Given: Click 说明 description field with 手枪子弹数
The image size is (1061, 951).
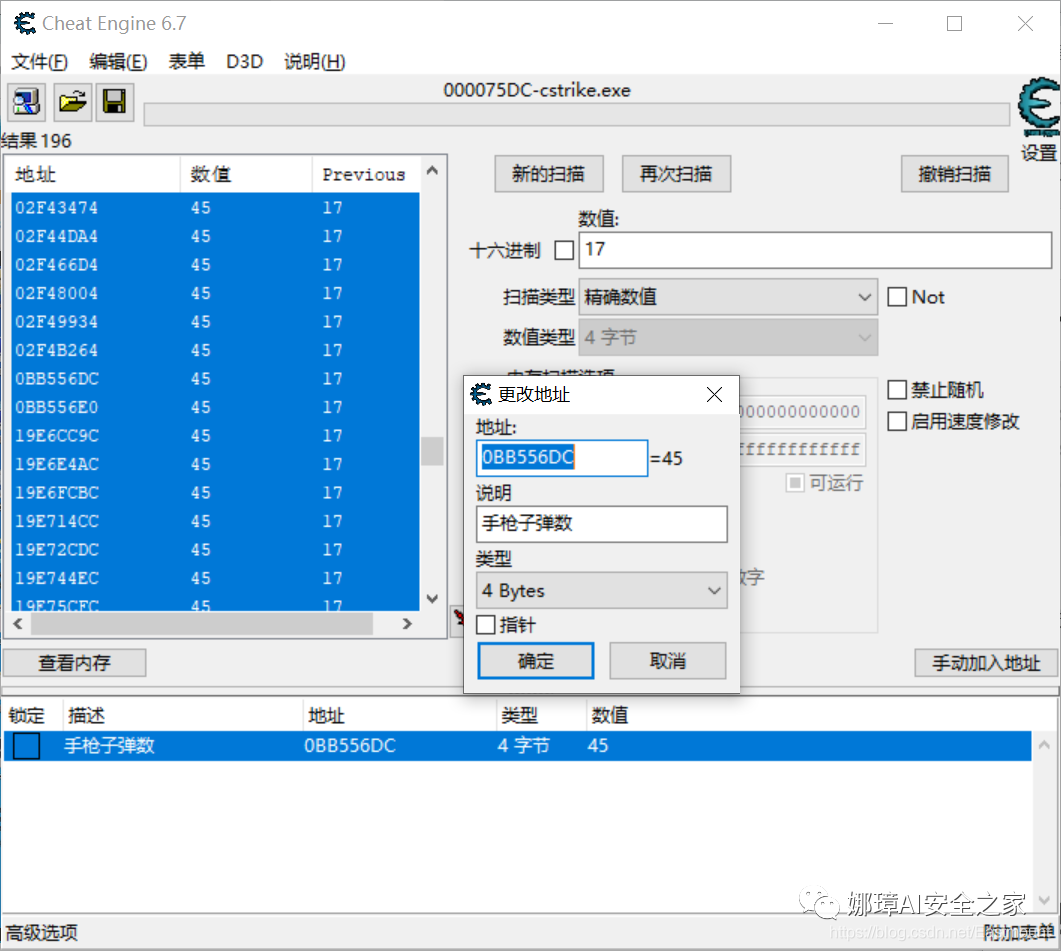Looking at the screenshot, I should point(602,524).
